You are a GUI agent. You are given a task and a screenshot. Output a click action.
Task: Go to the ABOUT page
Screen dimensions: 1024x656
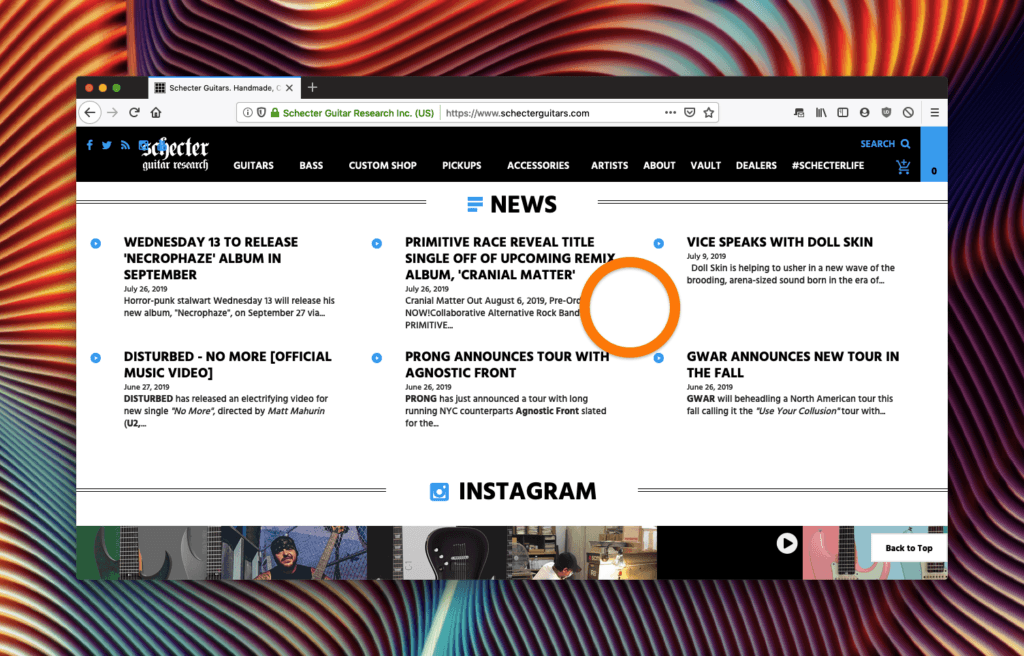coord(659,165)
